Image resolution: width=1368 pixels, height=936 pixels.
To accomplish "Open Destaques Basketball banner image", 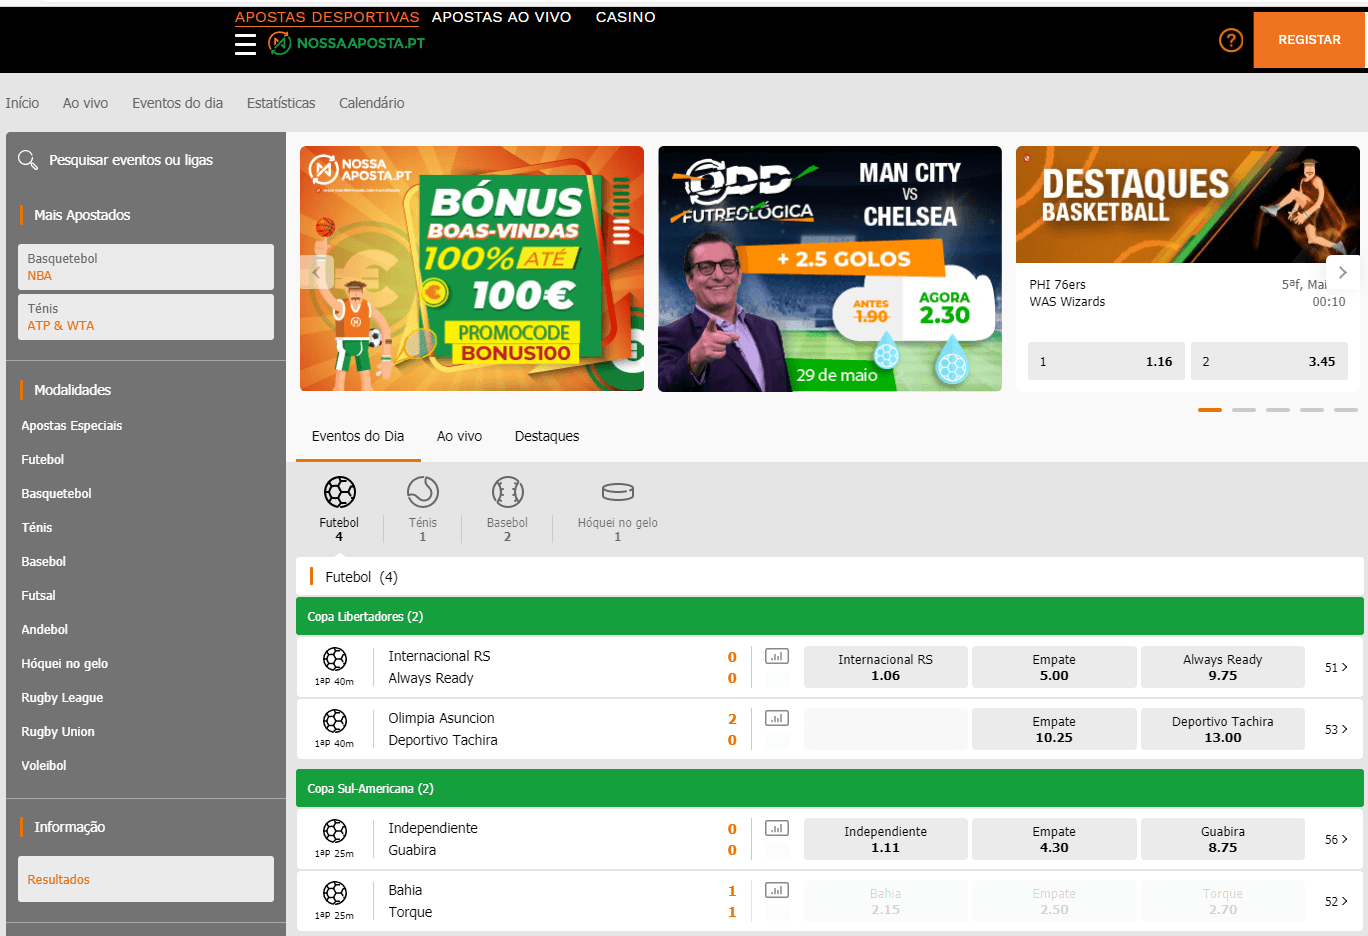I will [x=1188, y=204].
